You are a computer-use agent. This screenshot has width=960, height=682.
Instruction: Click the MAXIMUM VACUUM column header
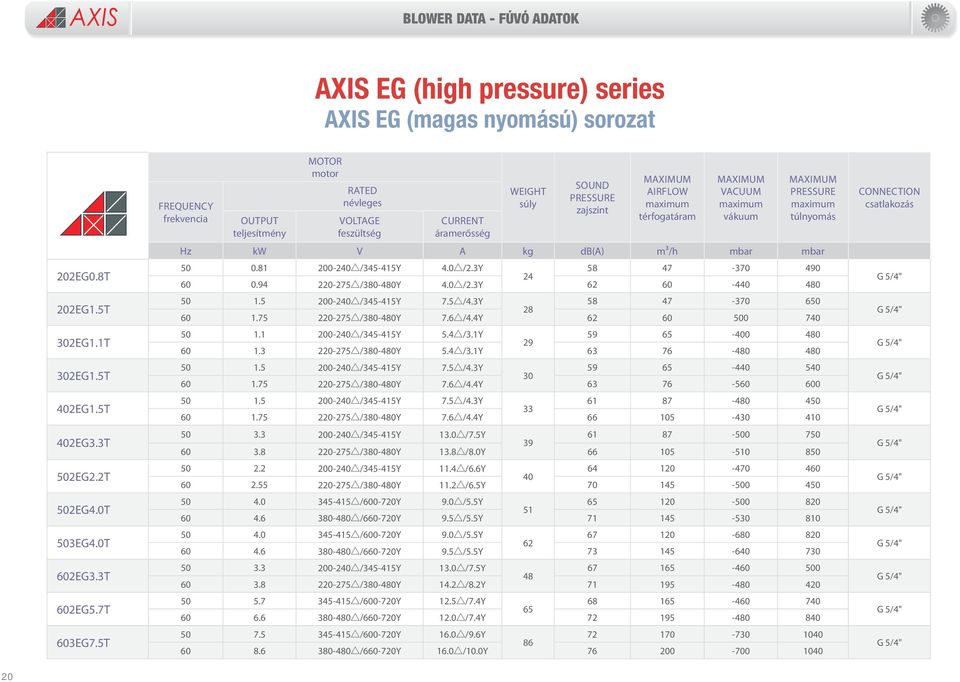pyautogui.click(x=741, y=197)
